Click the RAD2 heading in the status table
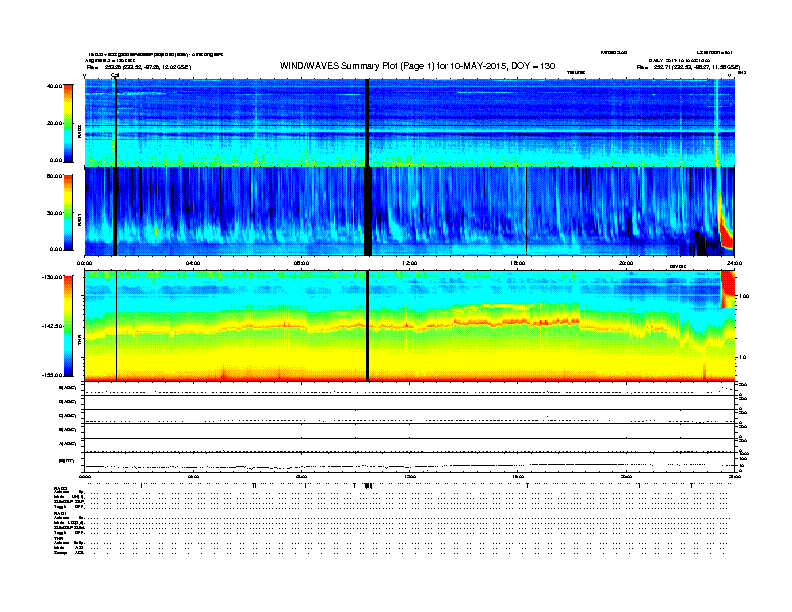This screenshot has width=792, height=612. pyautogui.click(x=61, y=489)
